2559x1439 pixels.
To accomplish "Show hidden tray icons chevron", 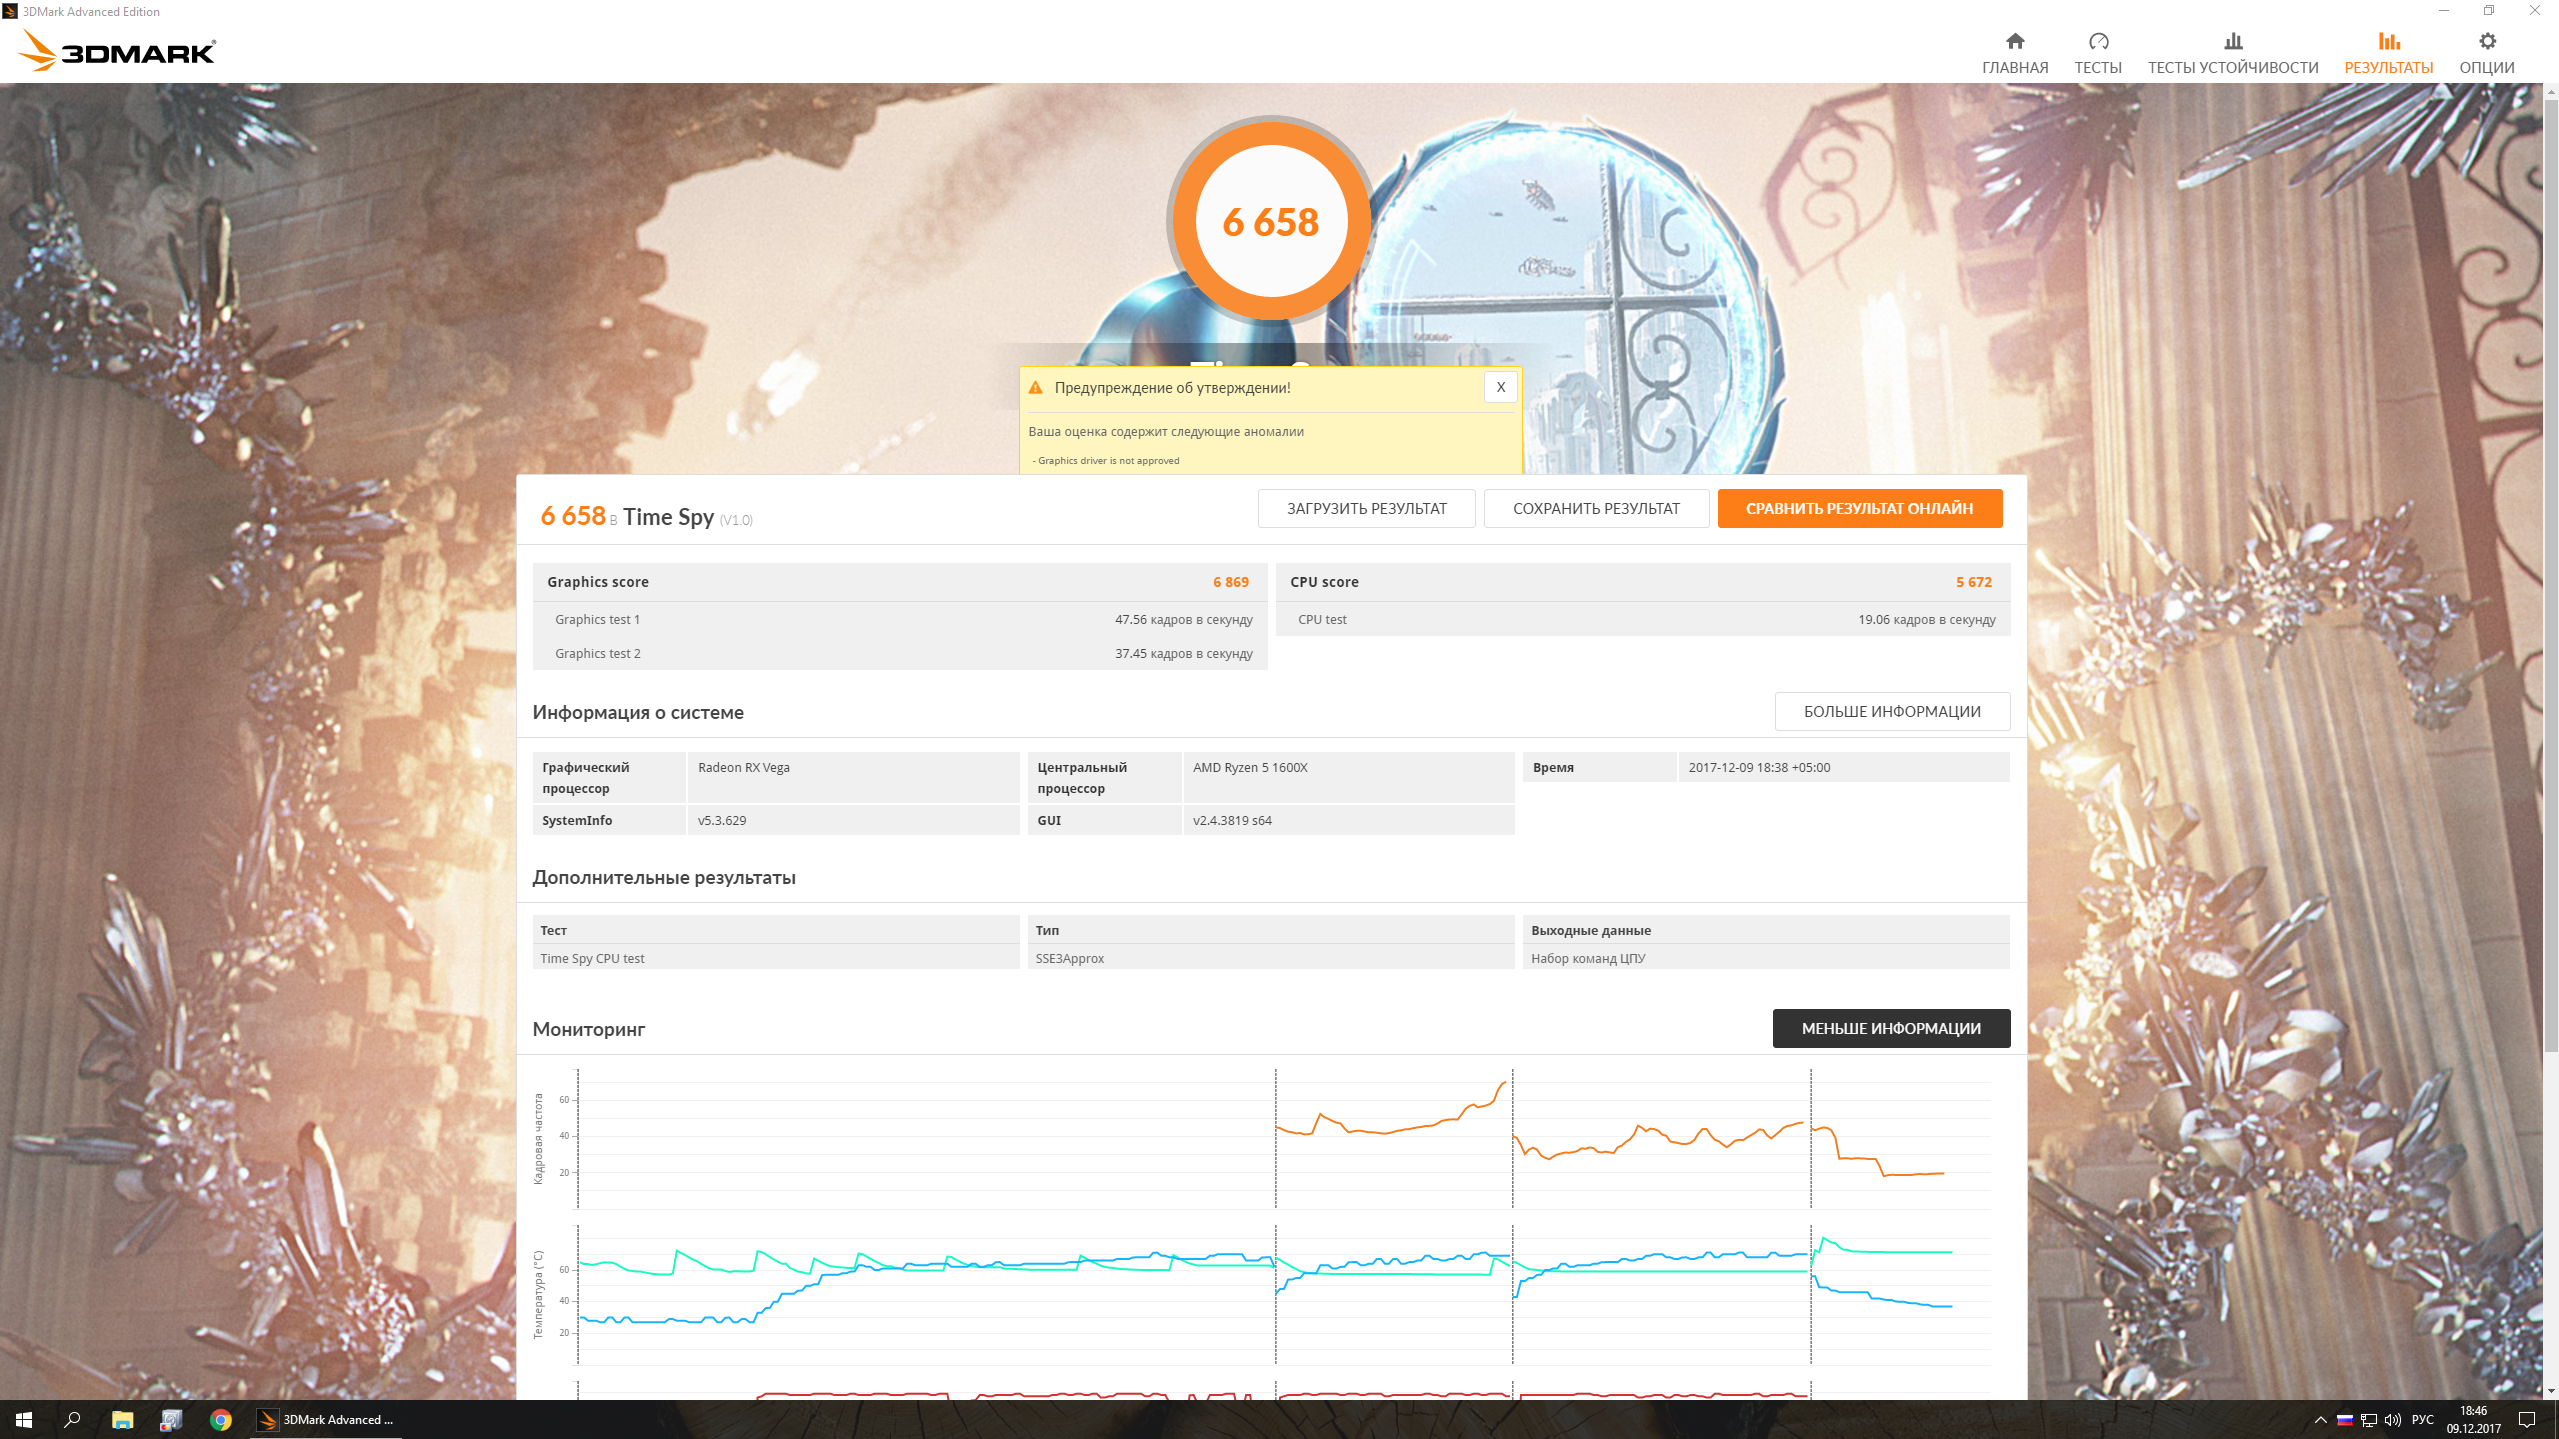I will (x=2320, y=1419).
